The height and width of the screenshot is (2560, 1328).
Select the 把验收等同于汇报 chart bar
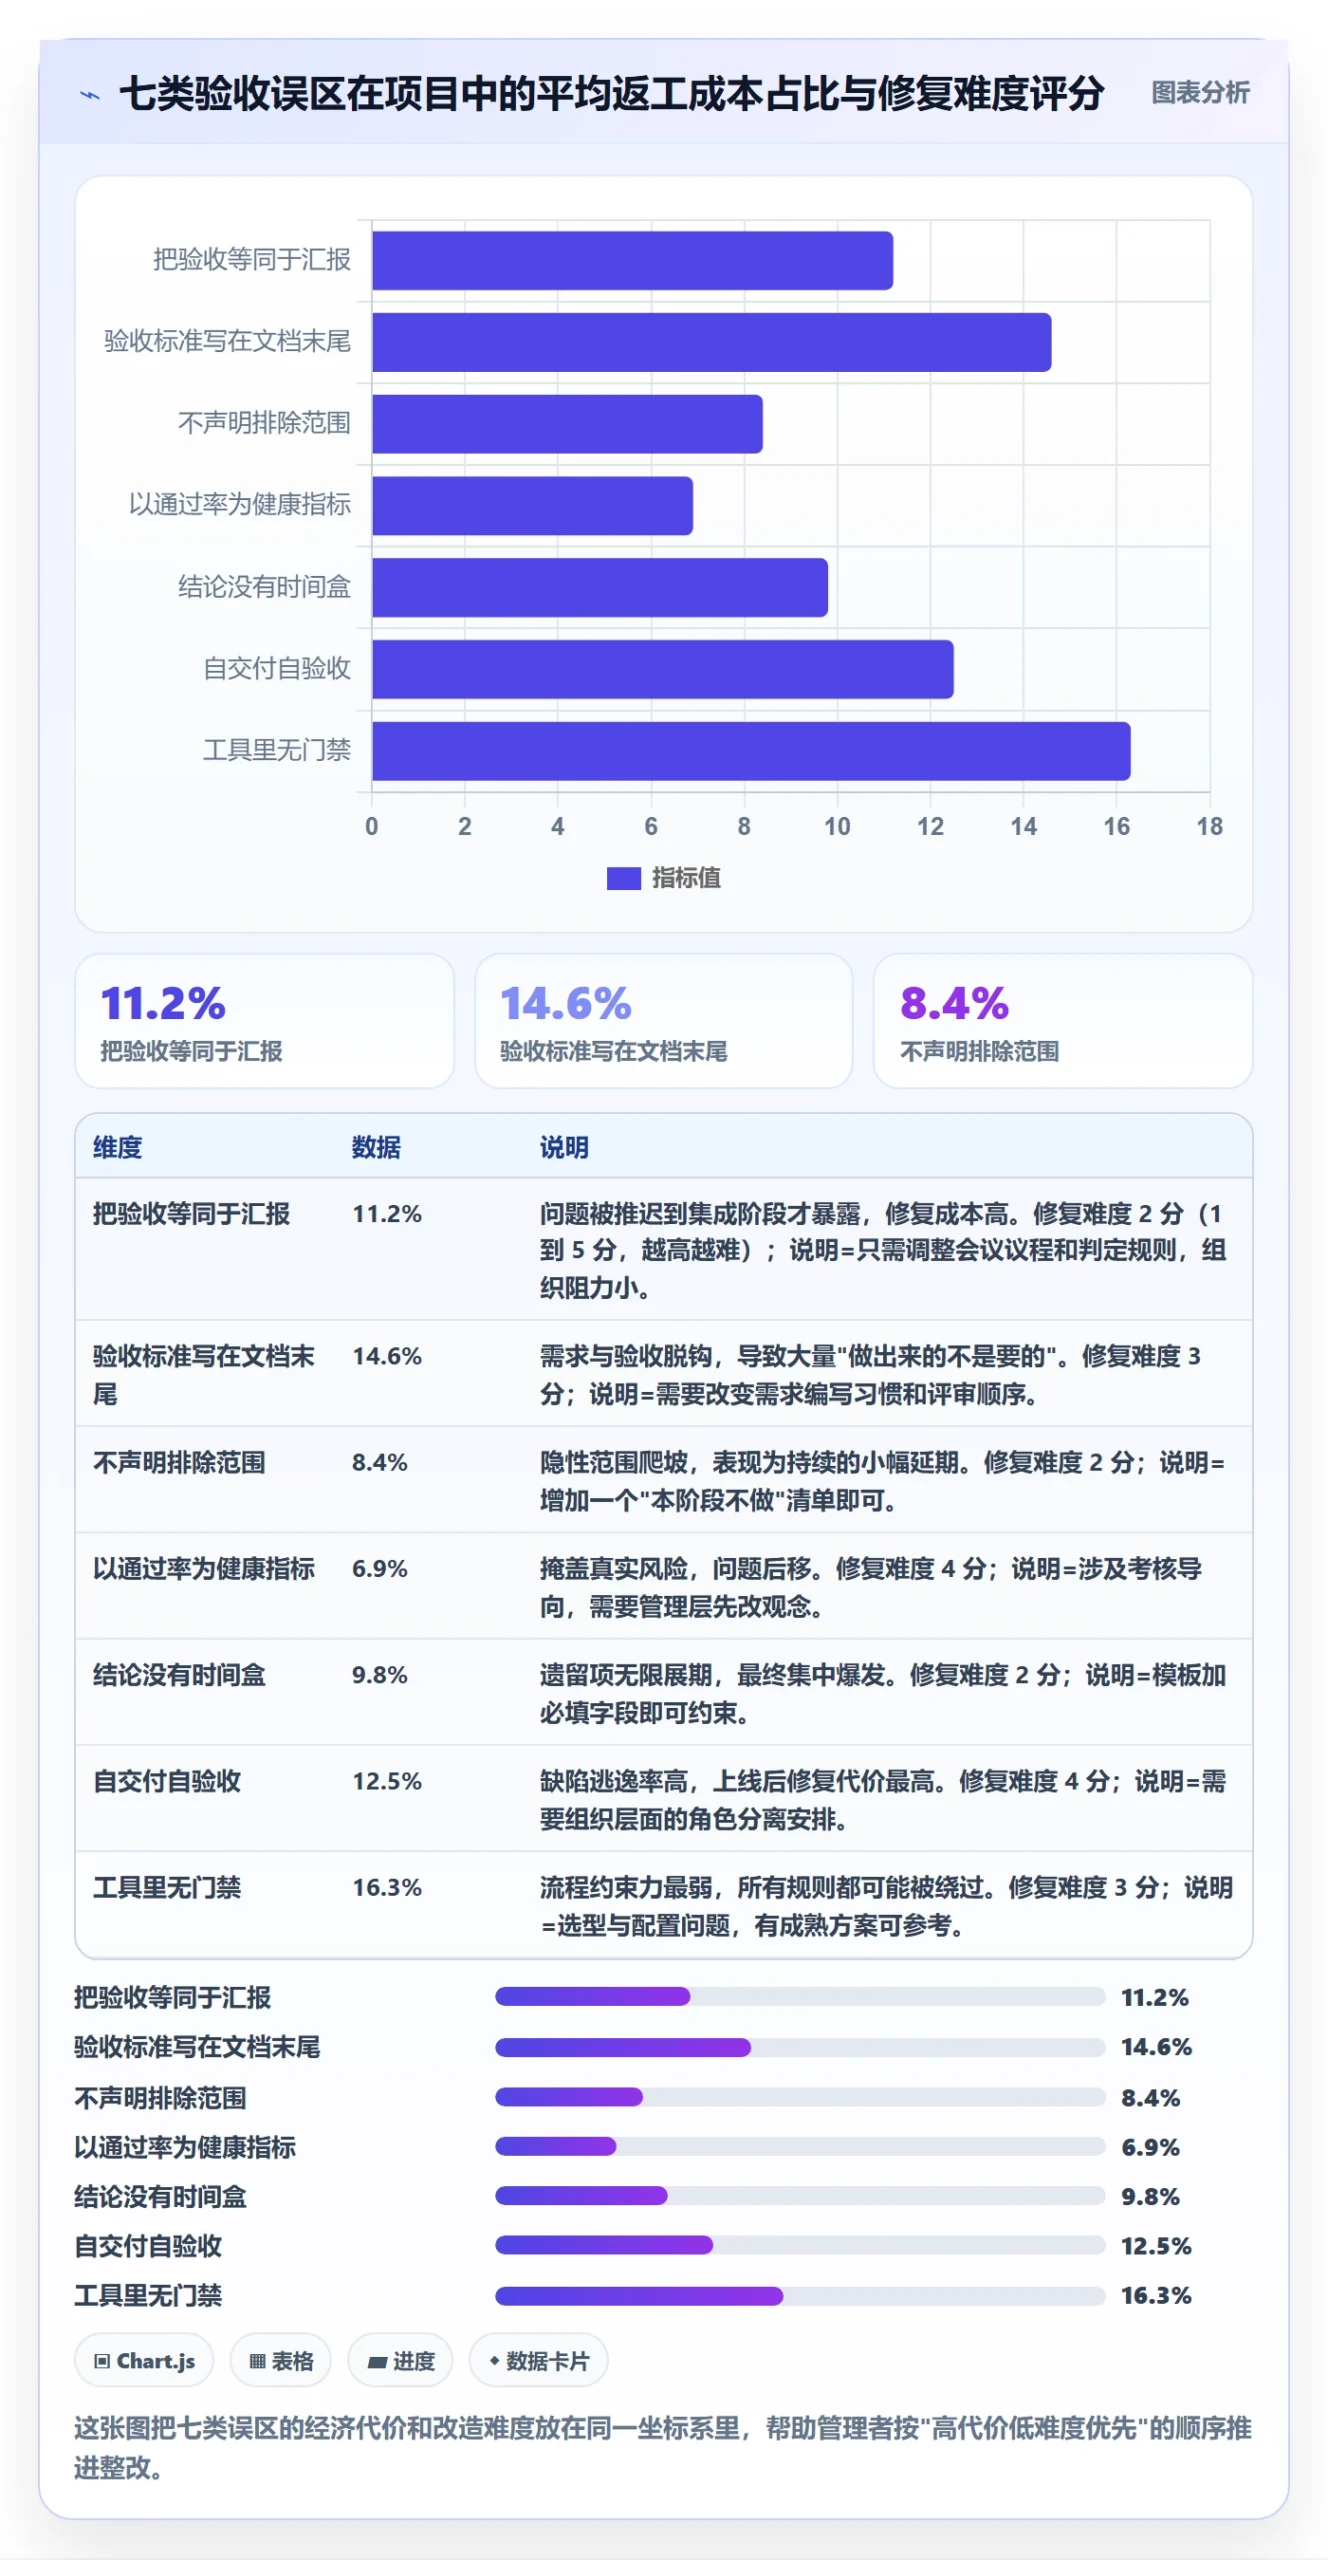[x=632, y=261]
